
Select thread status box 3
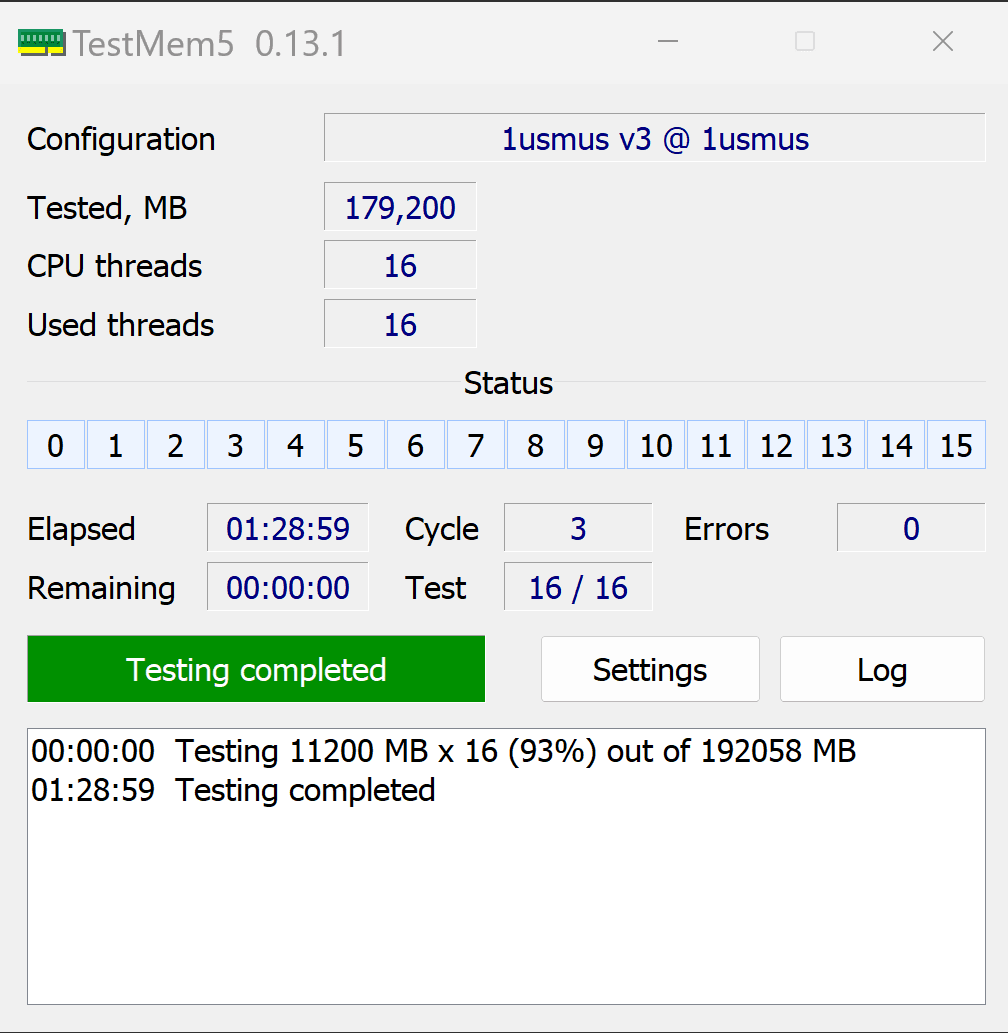236,445
